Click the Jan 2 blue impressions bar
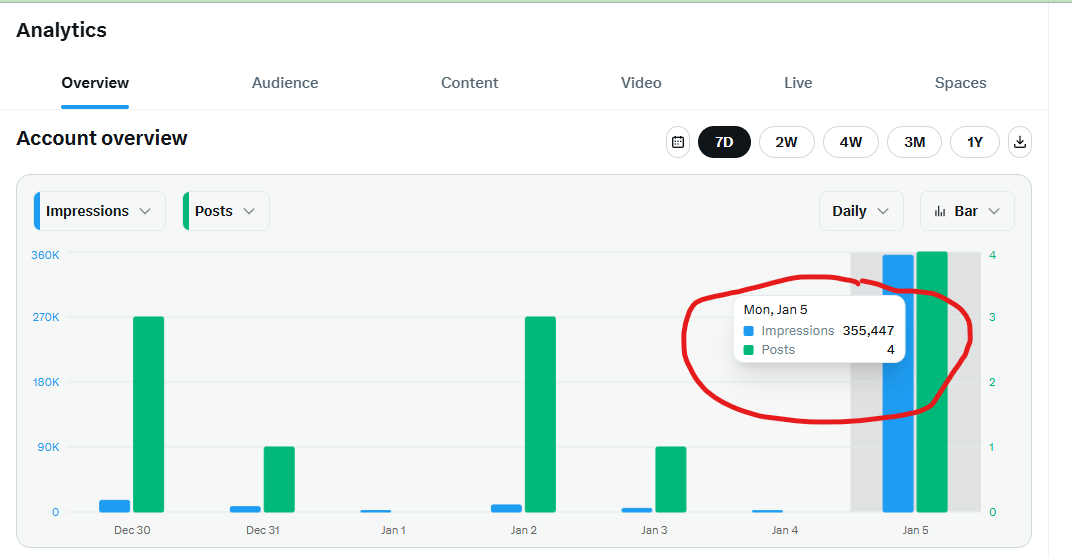The image size is (1072, 557). pyautogui.click(x=506, y=508)
